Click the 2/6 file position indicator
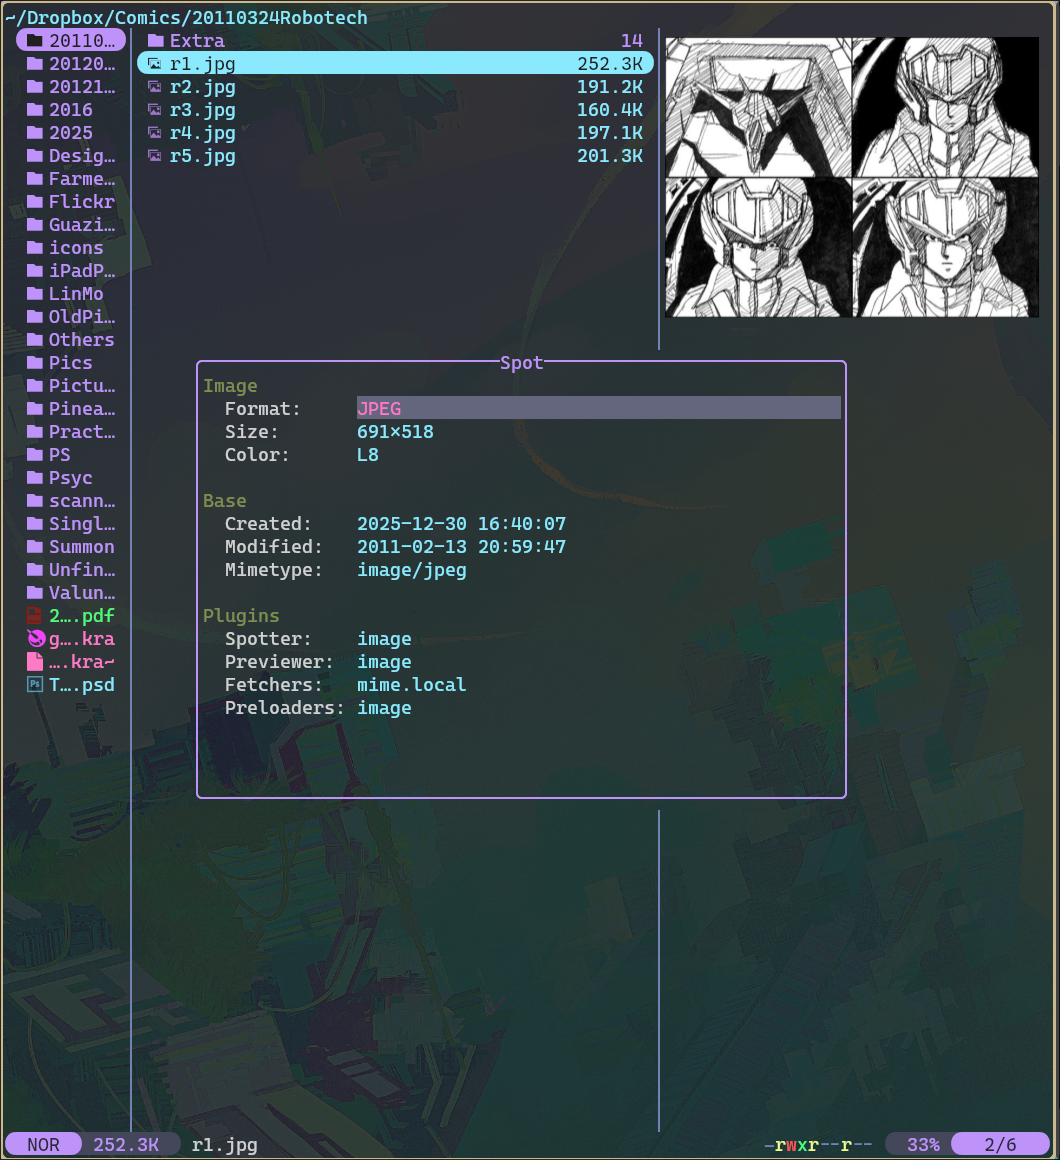 [999, 1145]
